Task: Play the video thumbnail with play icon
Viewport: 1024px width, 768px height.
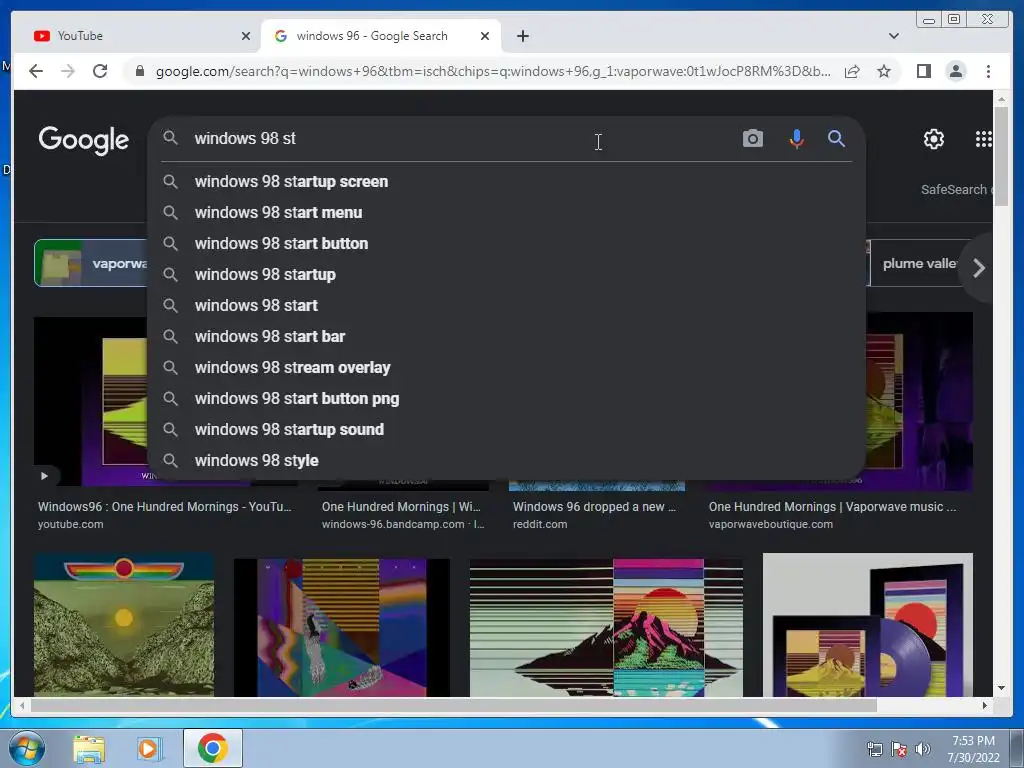Action: pyautogui.click(x=44, y=475)
